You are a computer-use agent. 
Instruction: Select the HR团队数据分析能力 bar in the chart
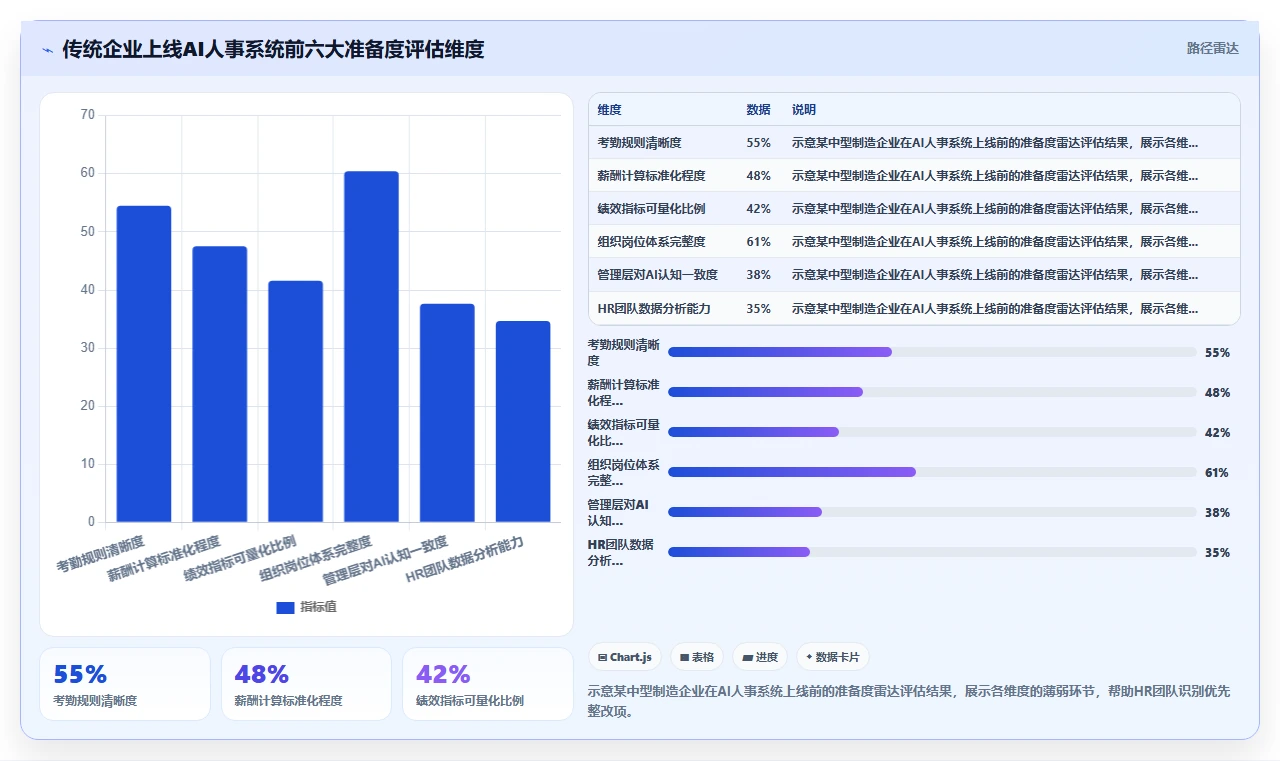point(523,421)
